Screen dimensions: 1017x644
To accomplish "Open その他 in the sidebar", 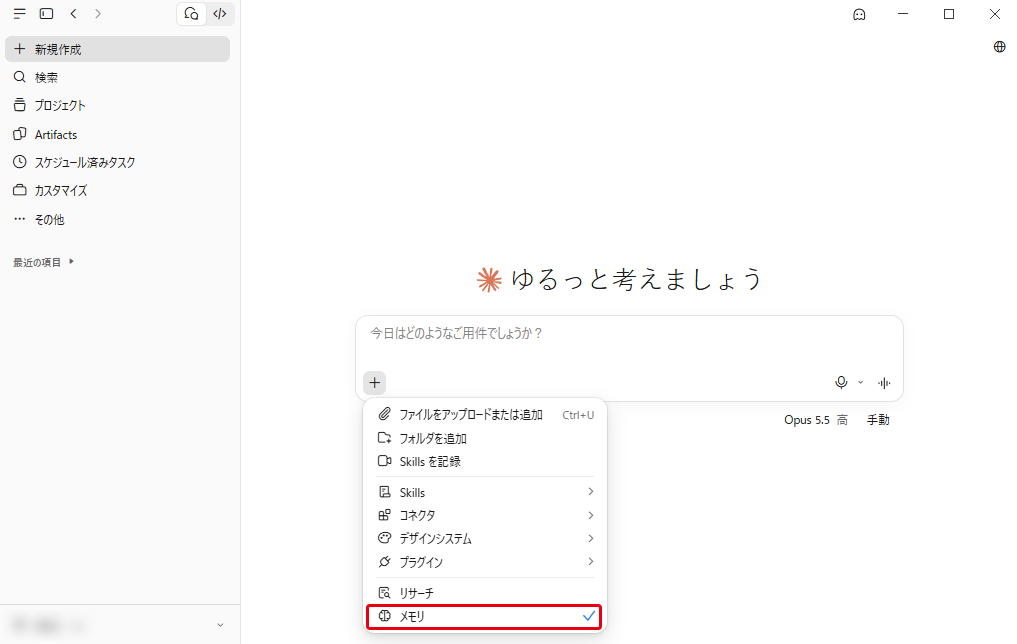I will (117, 220).
